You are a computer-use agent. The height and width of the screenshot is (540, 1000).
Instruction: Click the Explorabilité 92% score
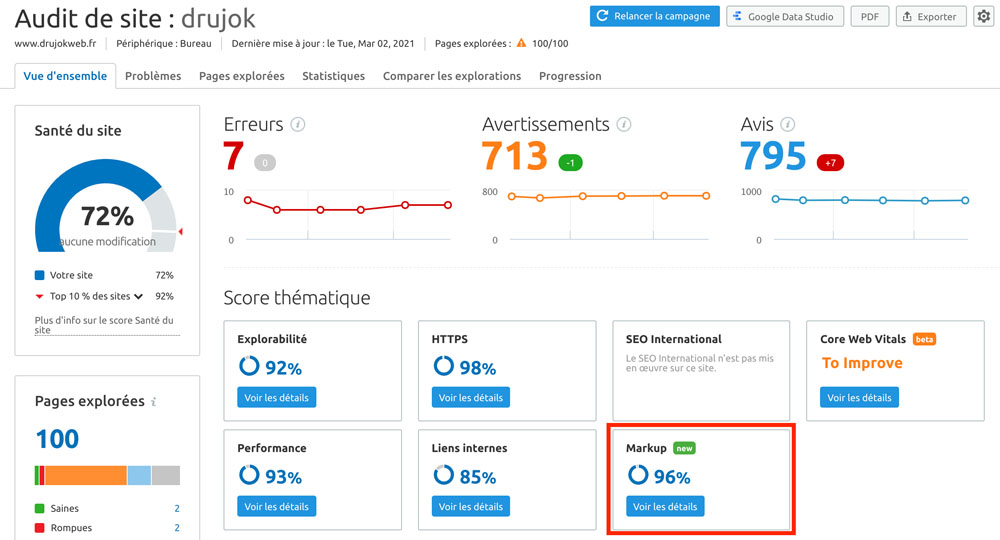[283, 368]
